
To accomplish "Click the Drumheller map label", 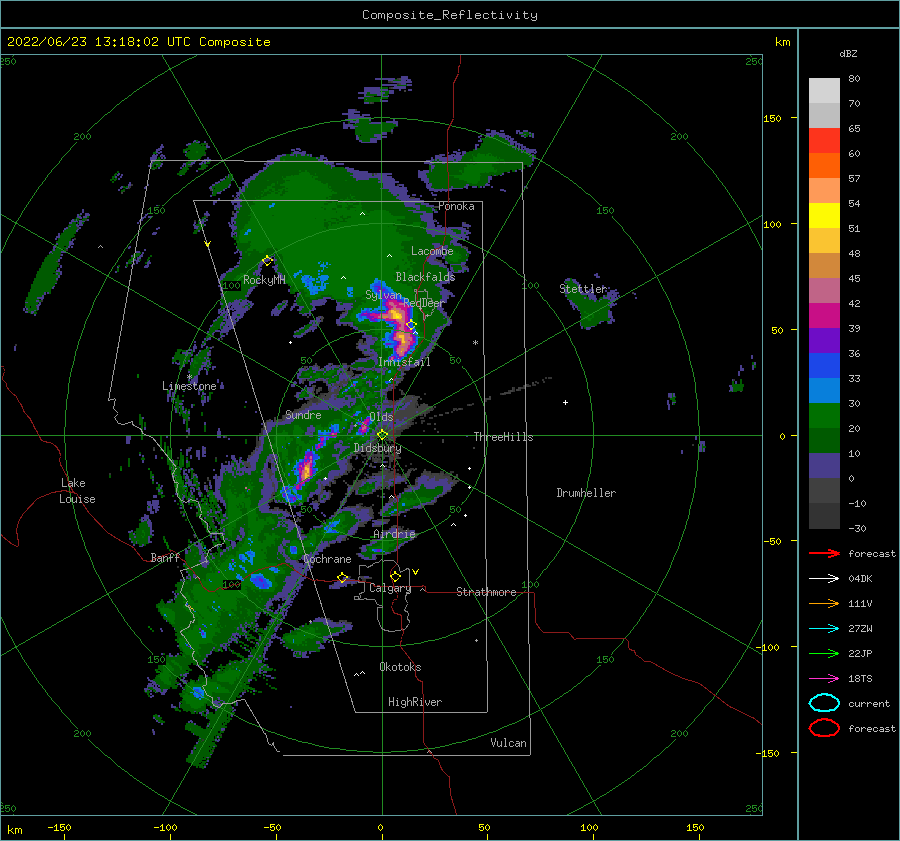I will [x=586, y=493].
